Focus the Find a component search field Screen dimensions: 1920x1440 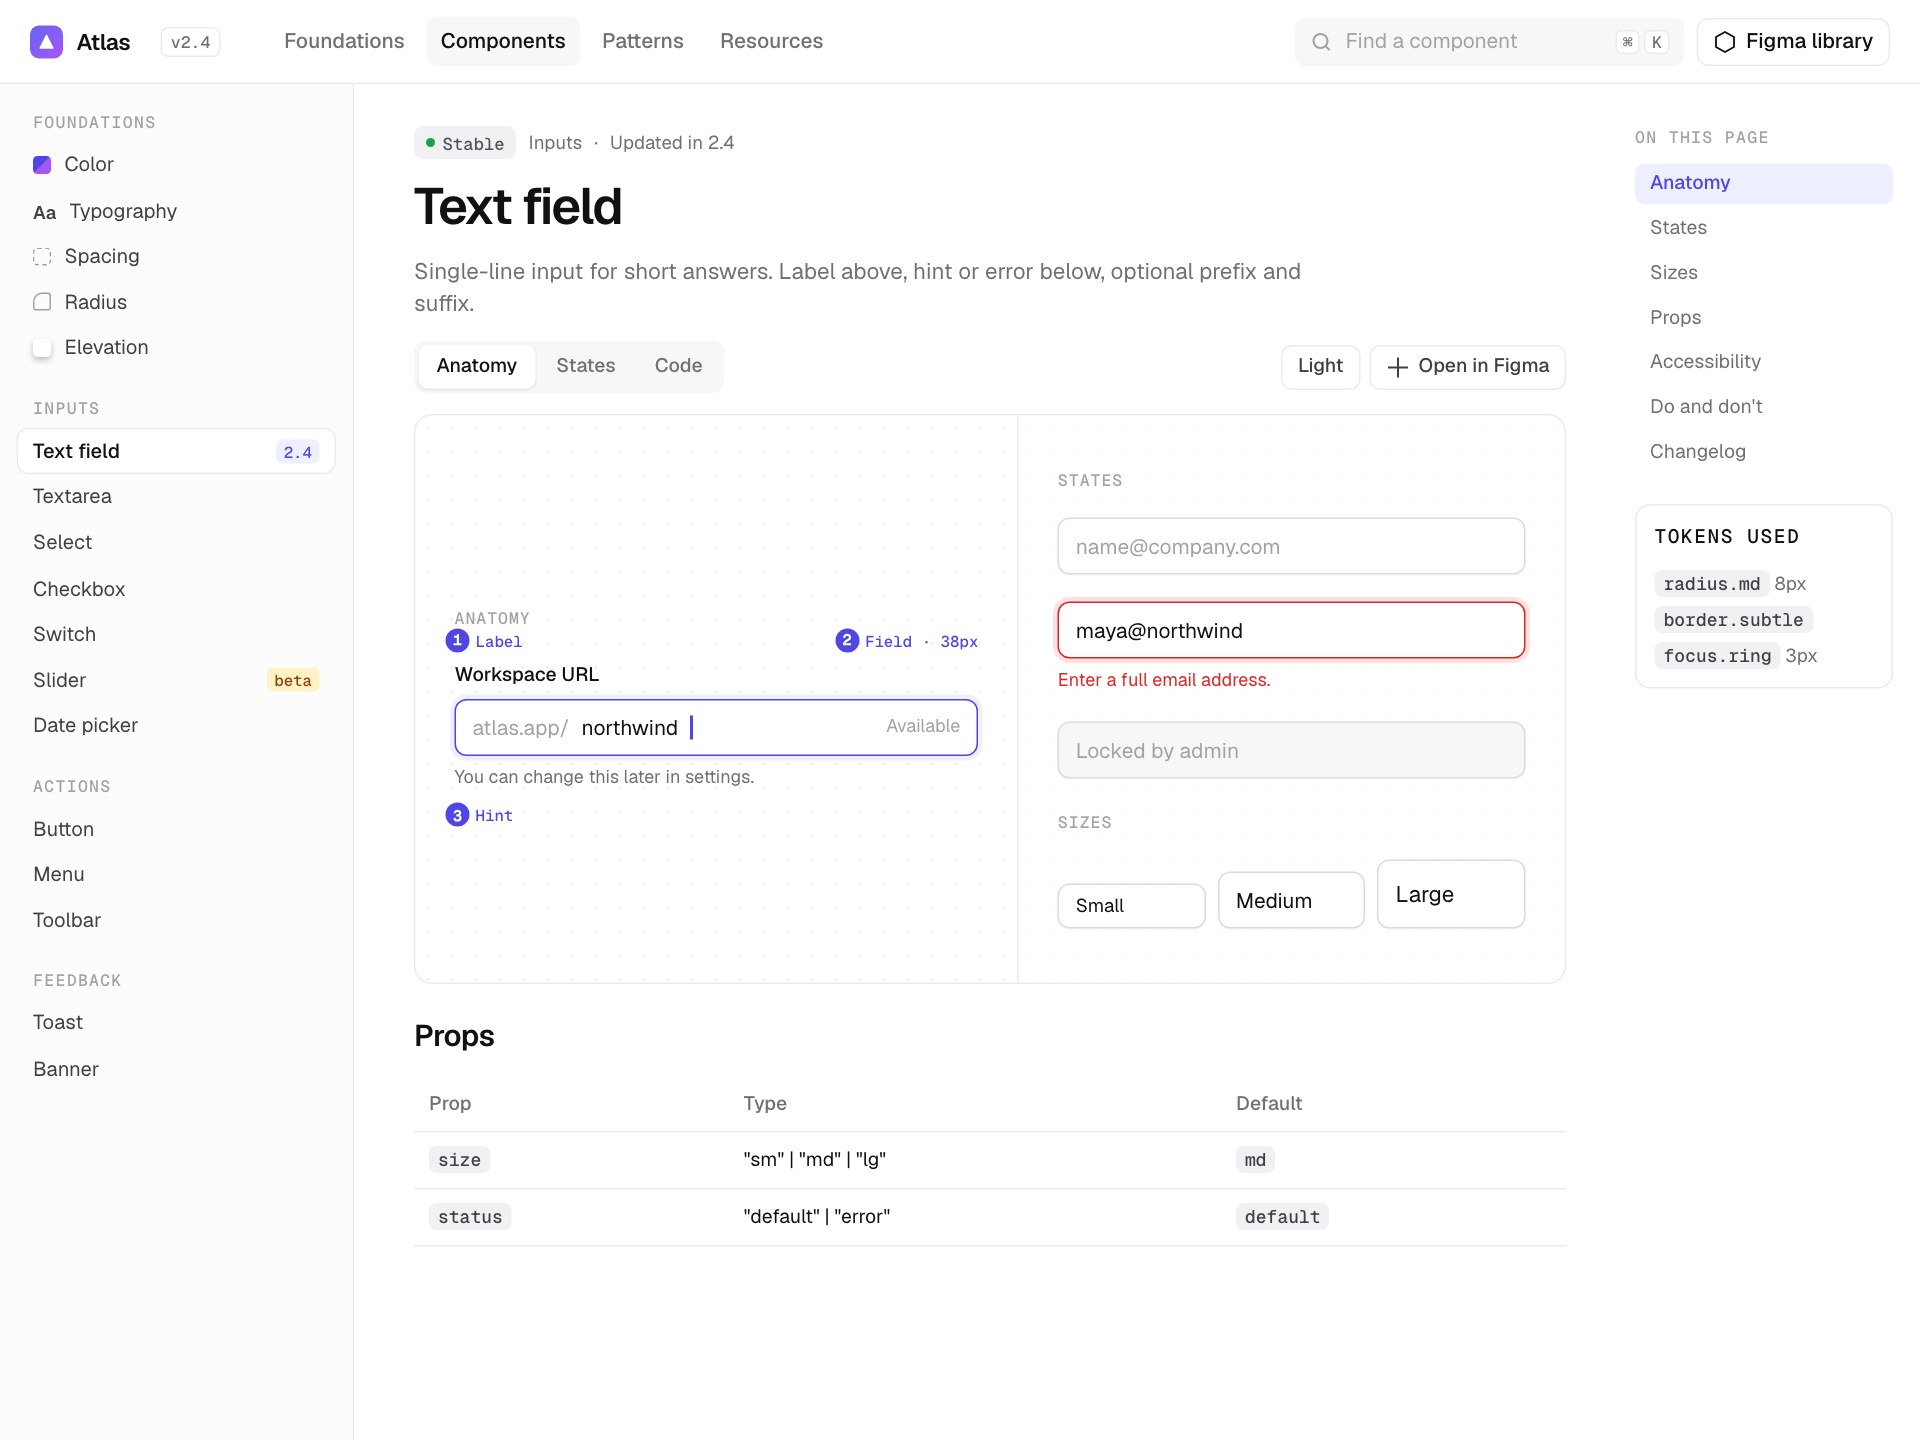click(1489, 42)
